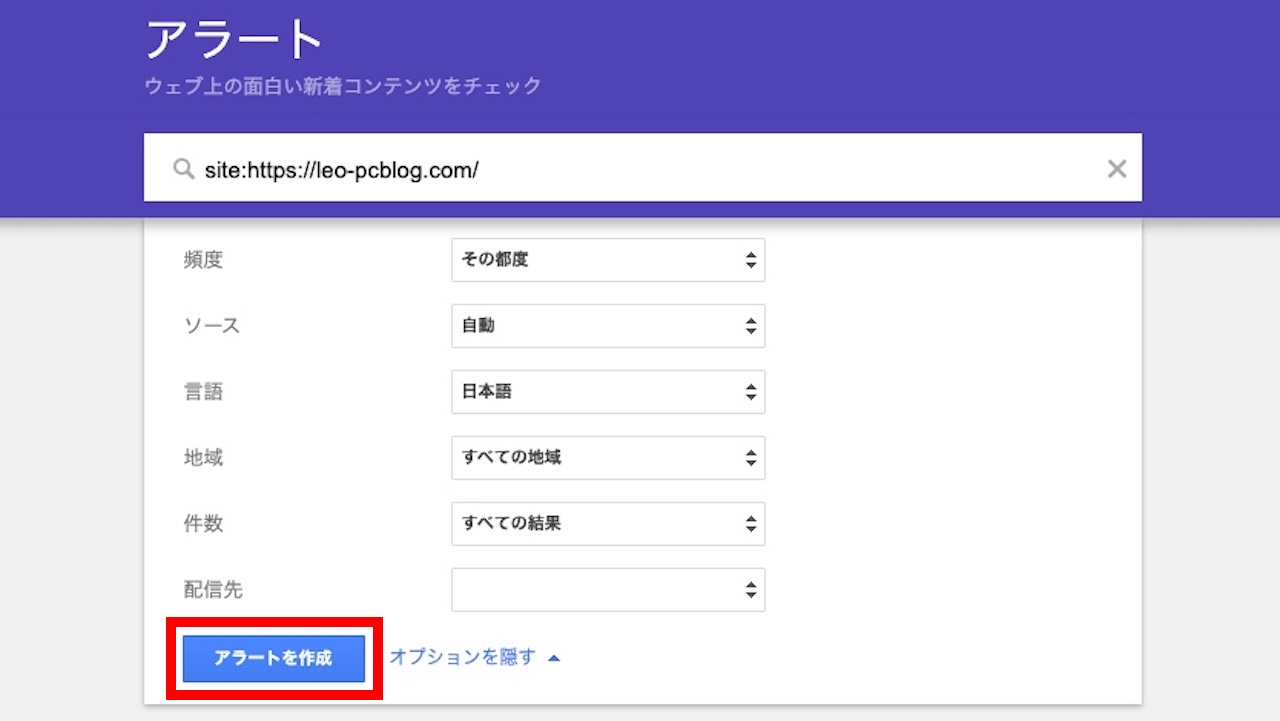The image size is (1280, 721).
Task: Click the subtitle ウェブ上の面白い新着コンテンツをチェック
Action: pos(343,86)
